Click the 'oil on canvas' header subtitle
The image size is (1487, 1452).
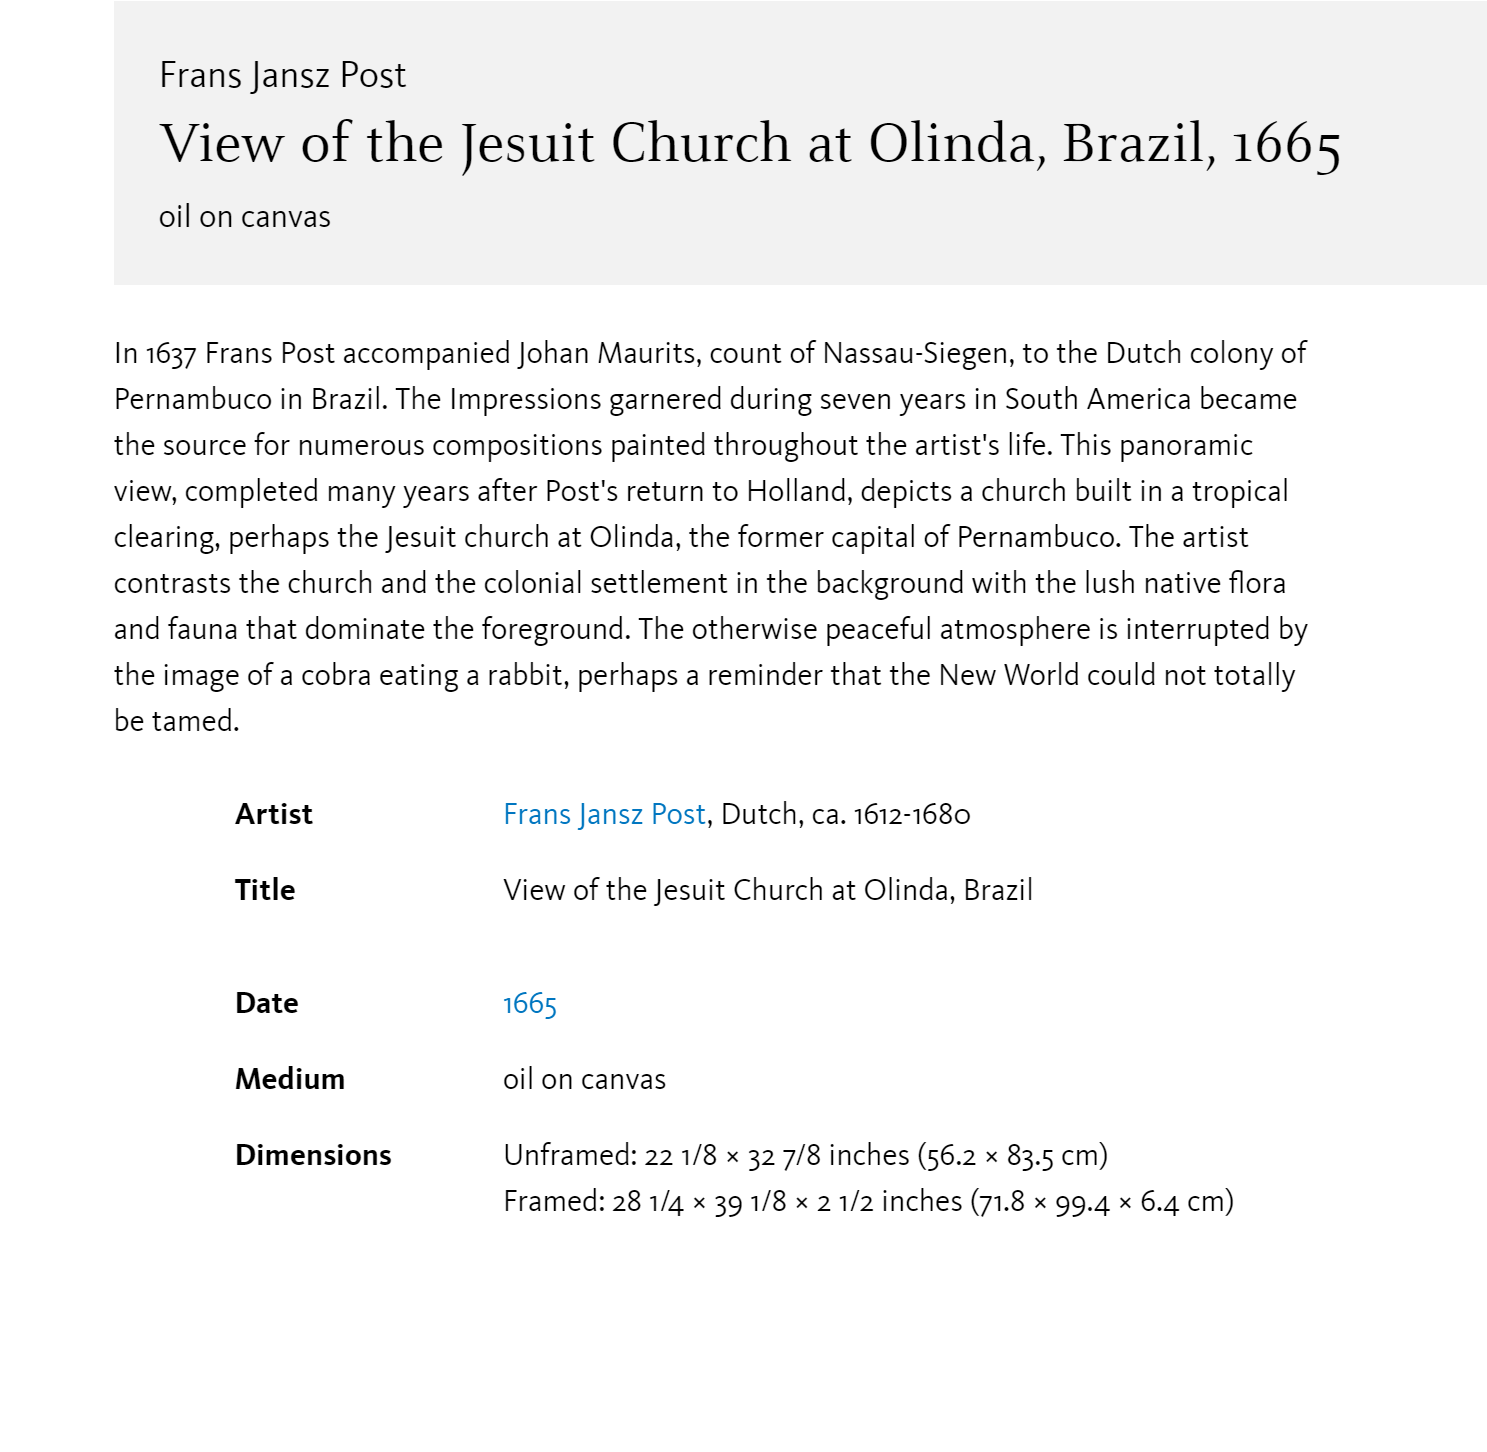coord(245,217)
